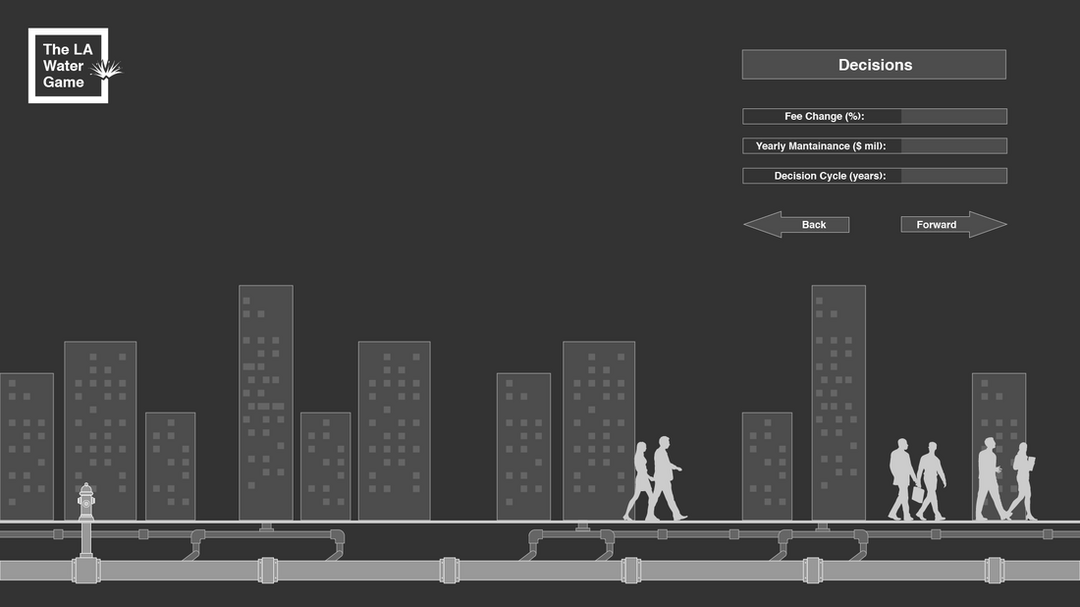Select the Fee Change (%) input field

coord(953,117)
